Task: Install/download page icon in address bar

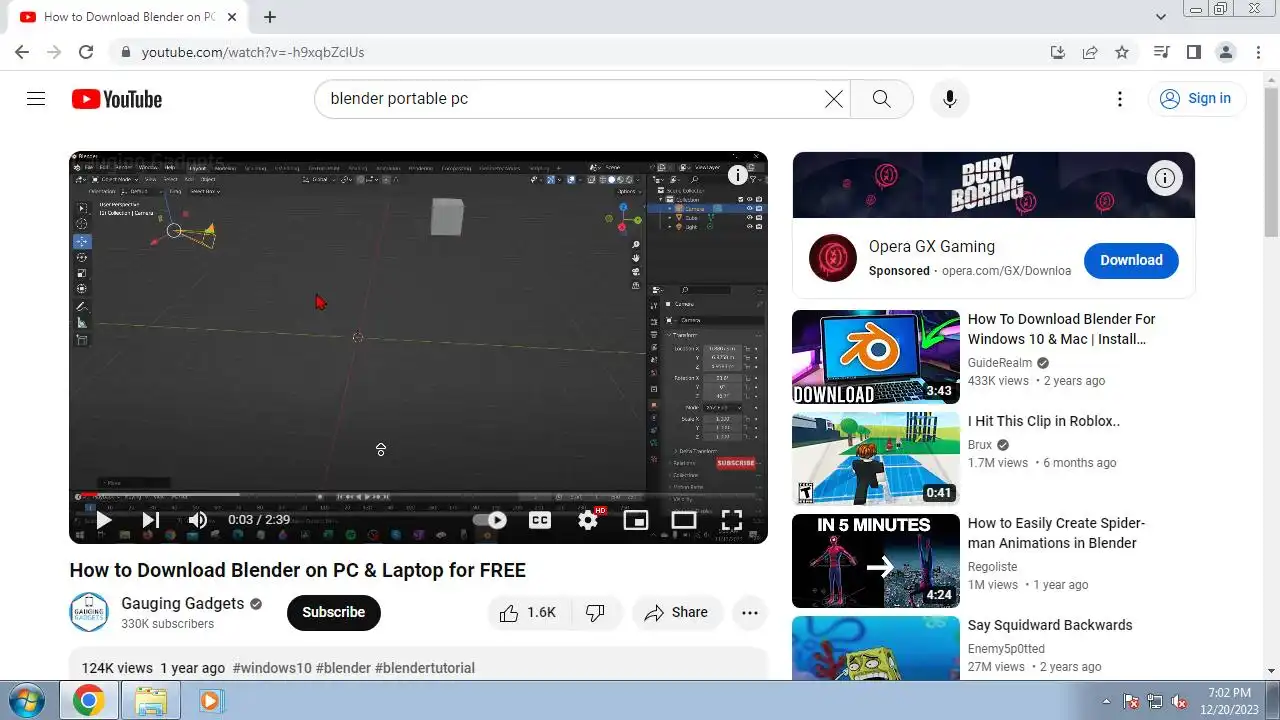Action: click(x=1058, y=52)
